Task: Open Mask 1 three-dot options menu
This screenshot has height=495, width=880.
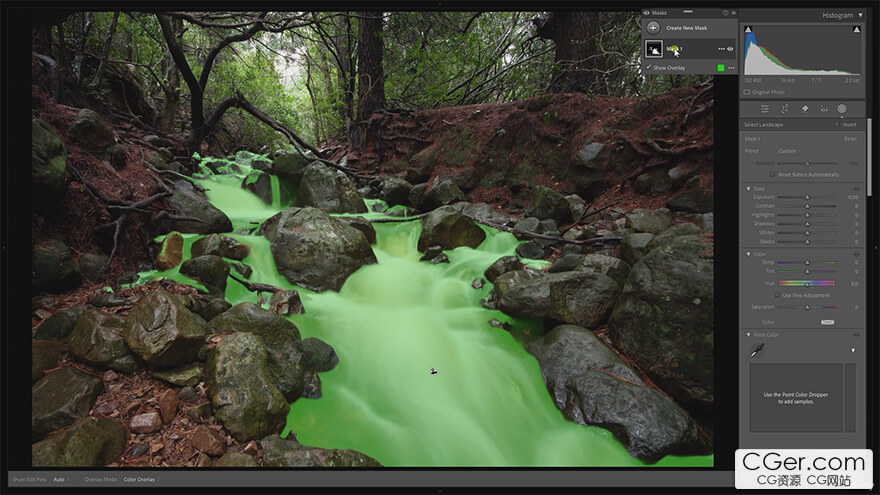Action: (721, 49)
